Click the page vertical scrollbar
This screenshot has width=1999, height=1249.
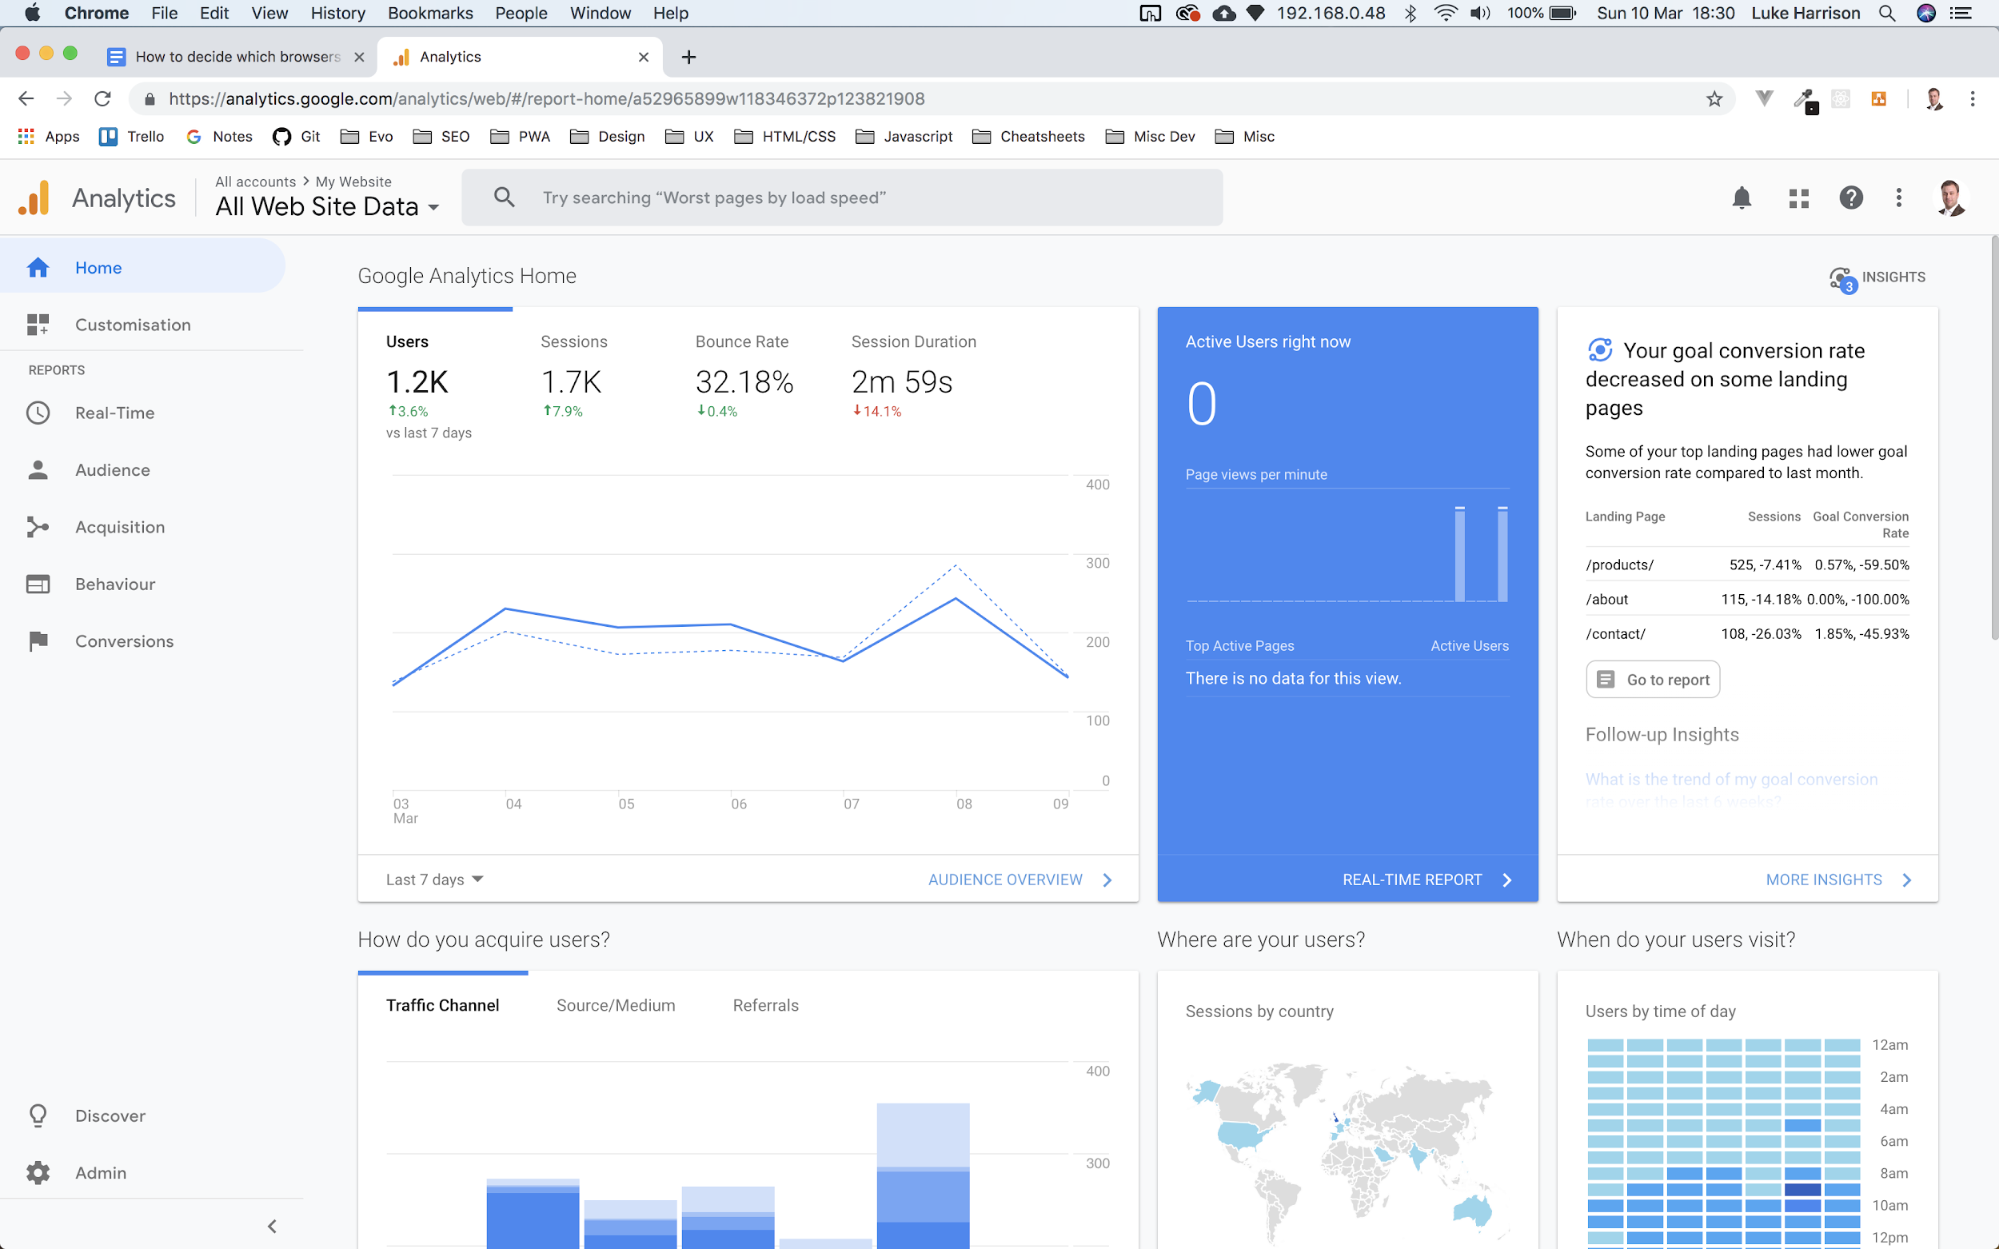[1994, 438]
